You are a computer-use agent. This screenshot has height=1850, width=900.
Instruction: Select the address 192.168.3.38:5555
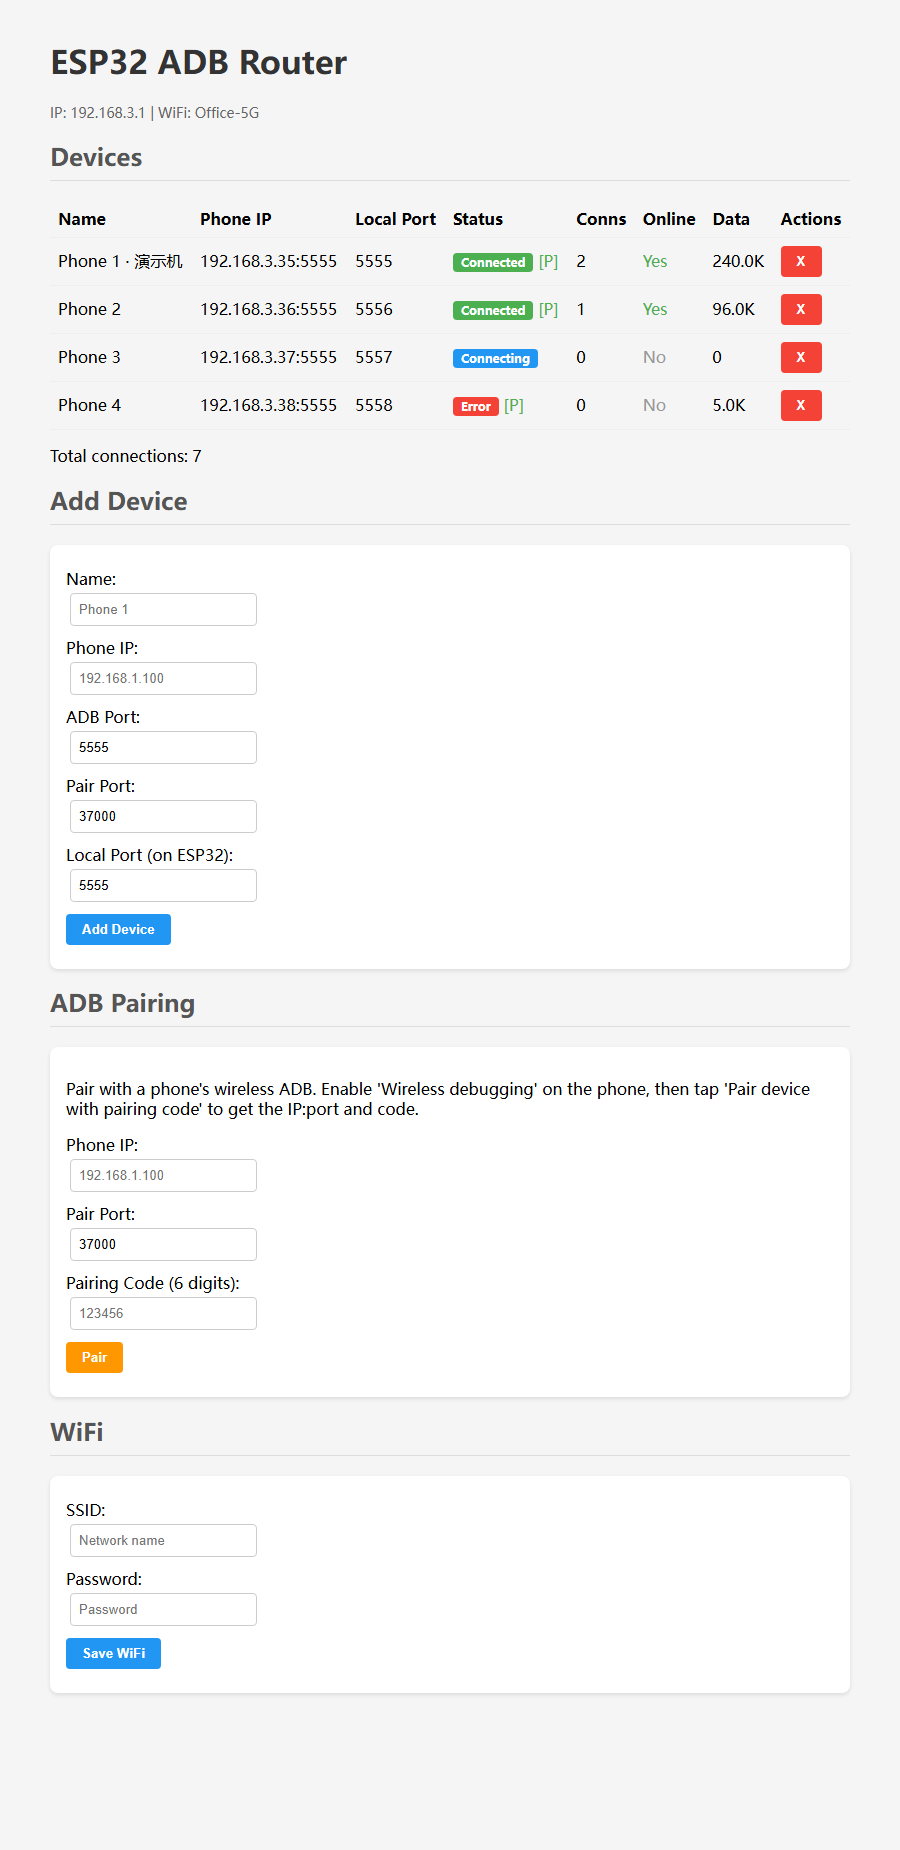click(268, 405)
